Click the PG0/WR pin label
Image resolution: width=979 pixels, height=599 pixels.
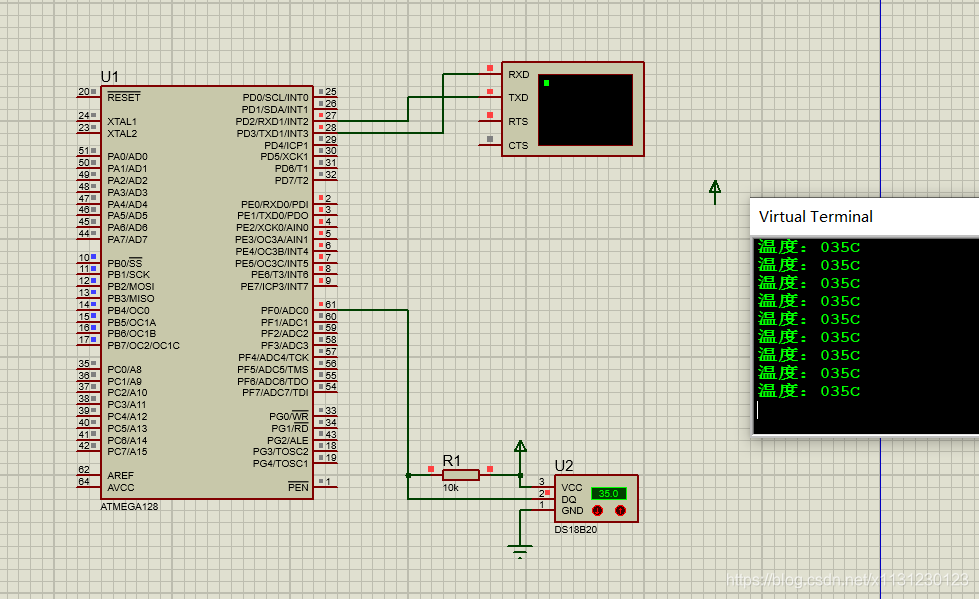(288, 417)
